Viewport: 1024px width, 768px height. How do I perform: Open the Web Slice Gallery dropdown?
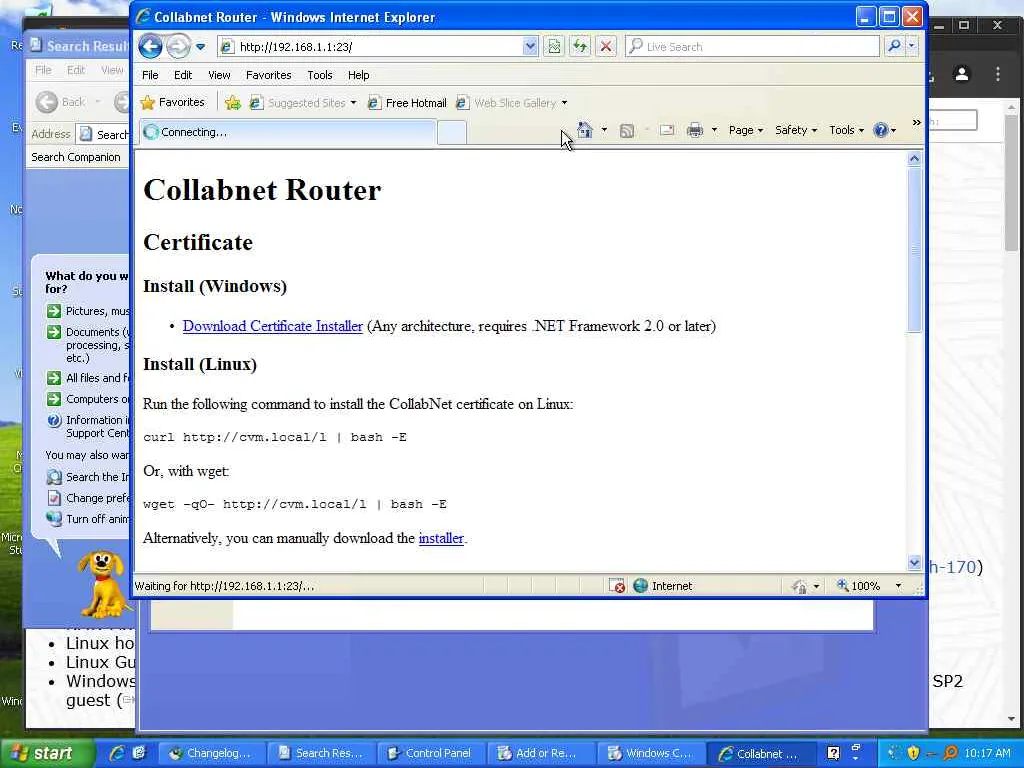(x=512, y=103)
